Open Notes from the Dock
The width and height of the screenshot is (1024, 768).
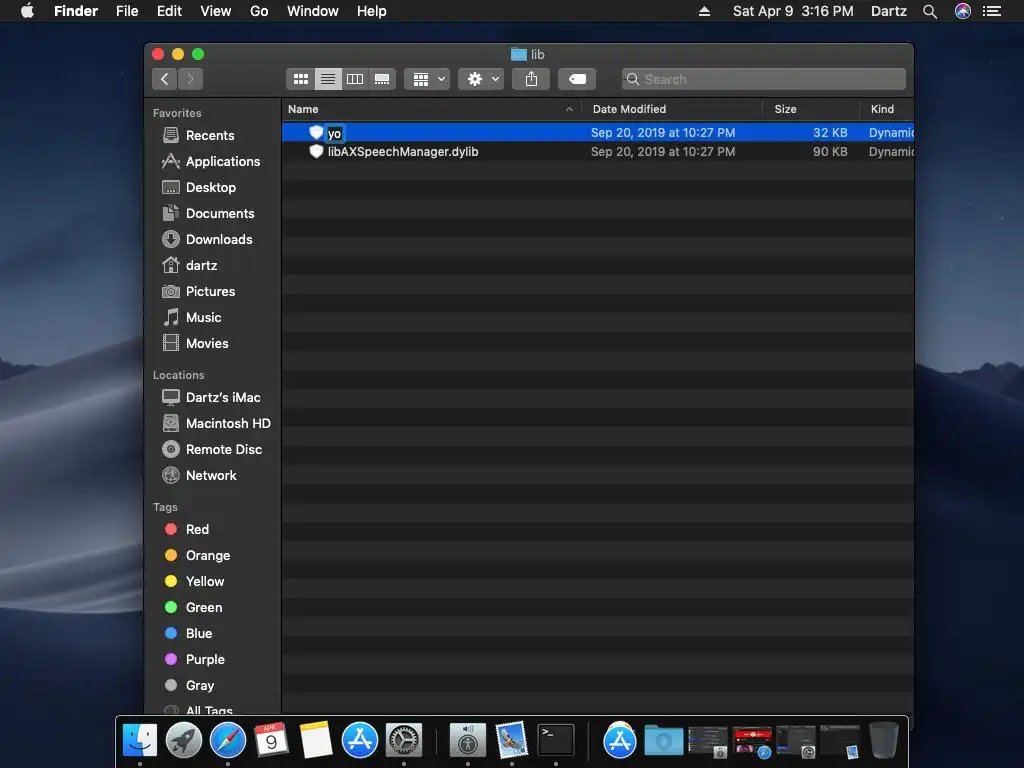pyautogui.click(x=315, y=741)
